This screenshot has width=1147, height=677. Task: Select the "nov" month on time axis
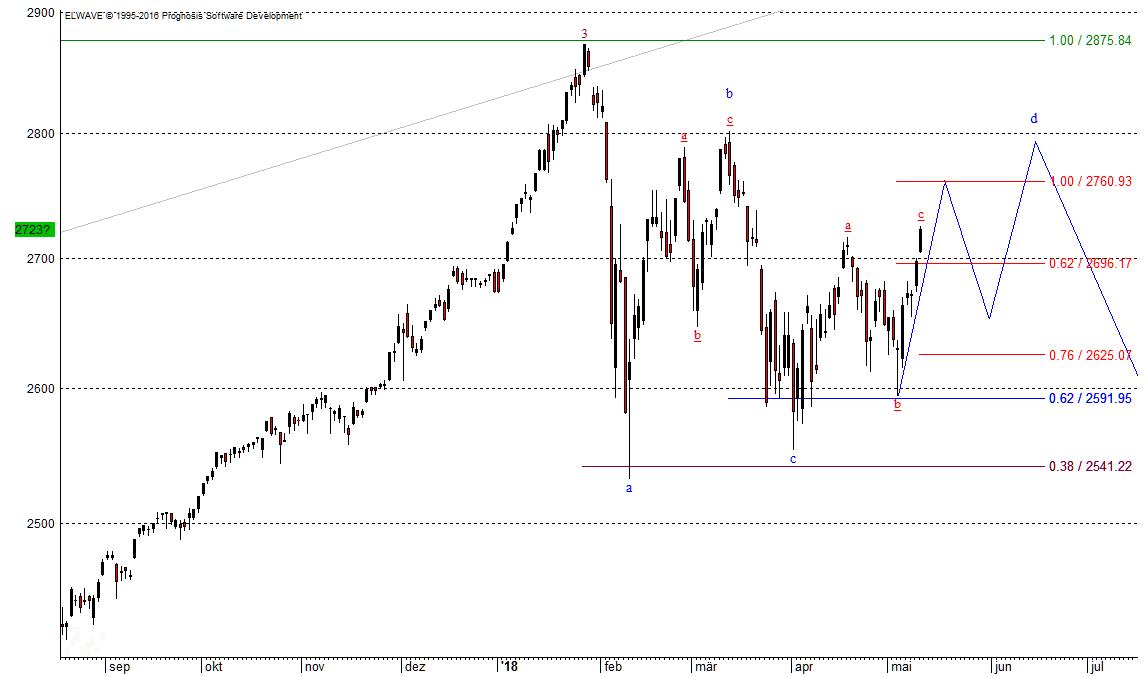pyautogui.click(x=315, y=667)
